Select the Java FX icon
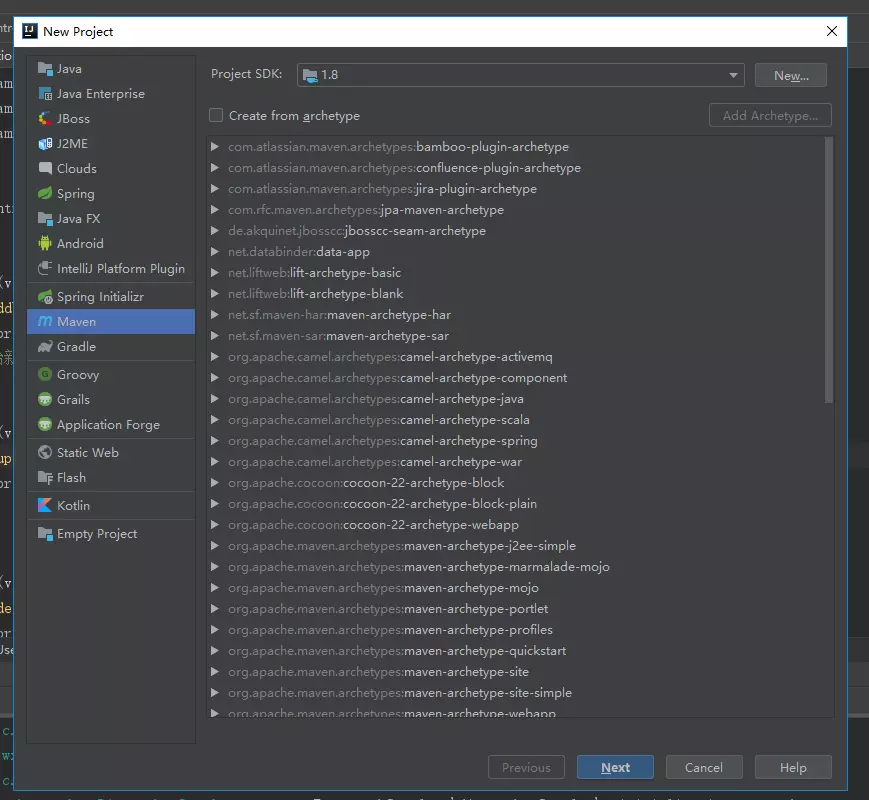The height and width of the screenshot is (800, 869). 45,218
